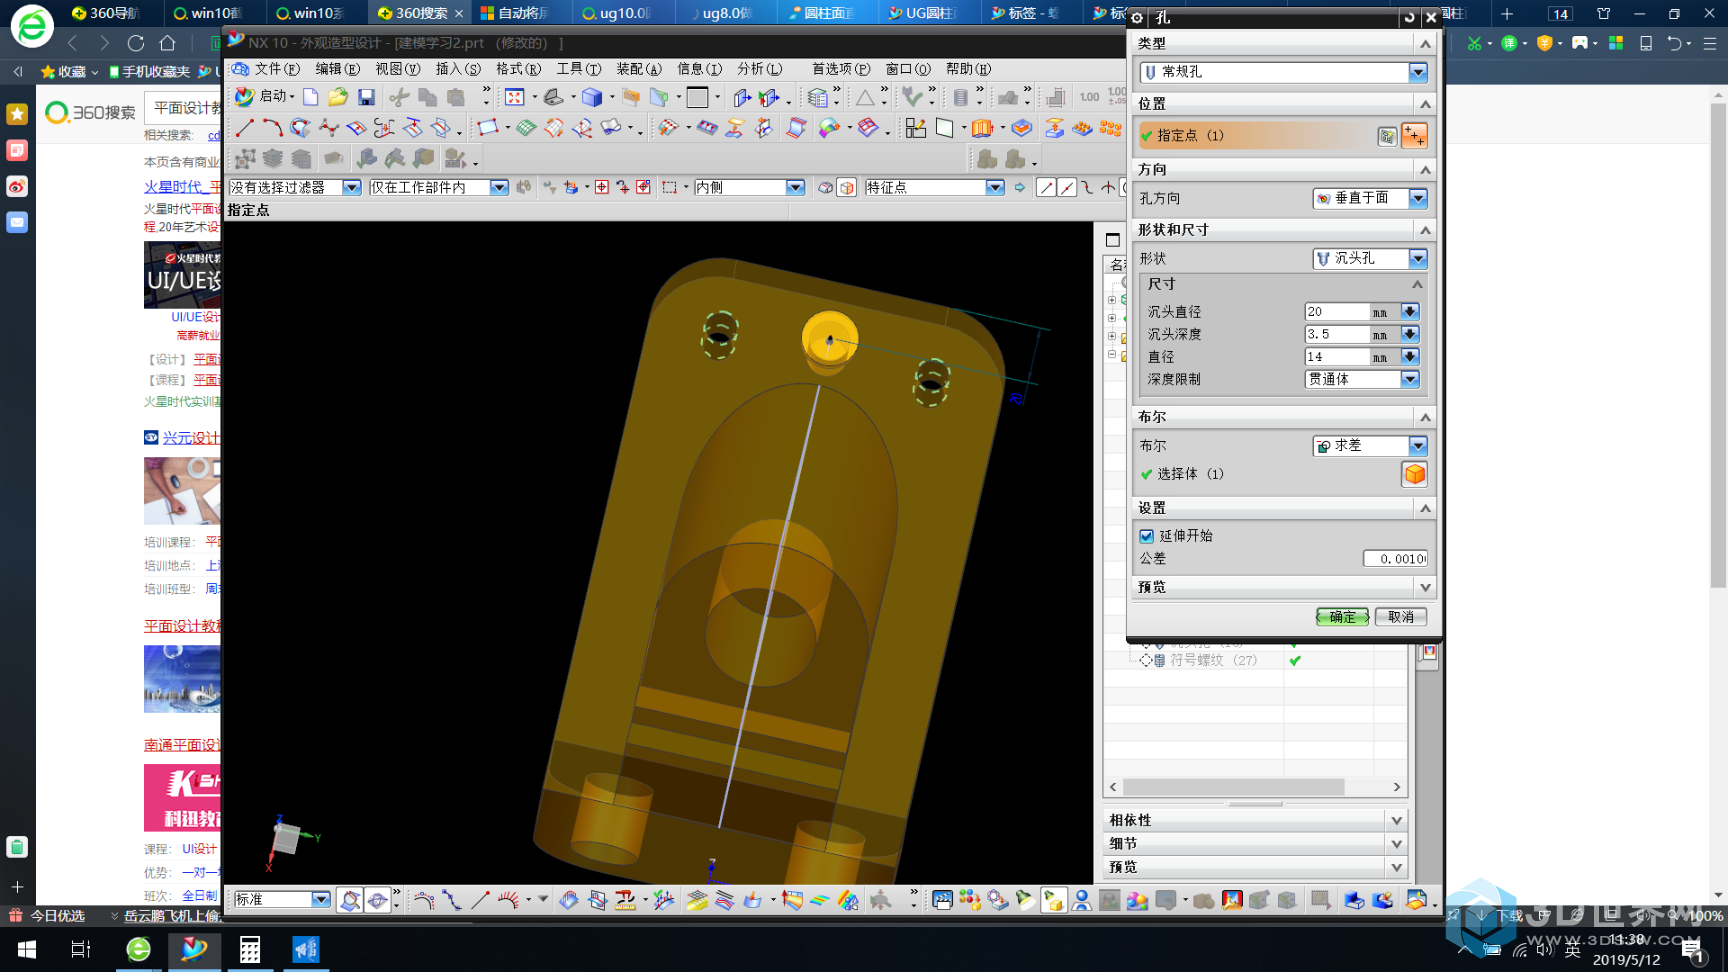Screen dimensions: 1728x972
Task: Click the horizontal scrollbar in navigator panel
Action: 1233,787
